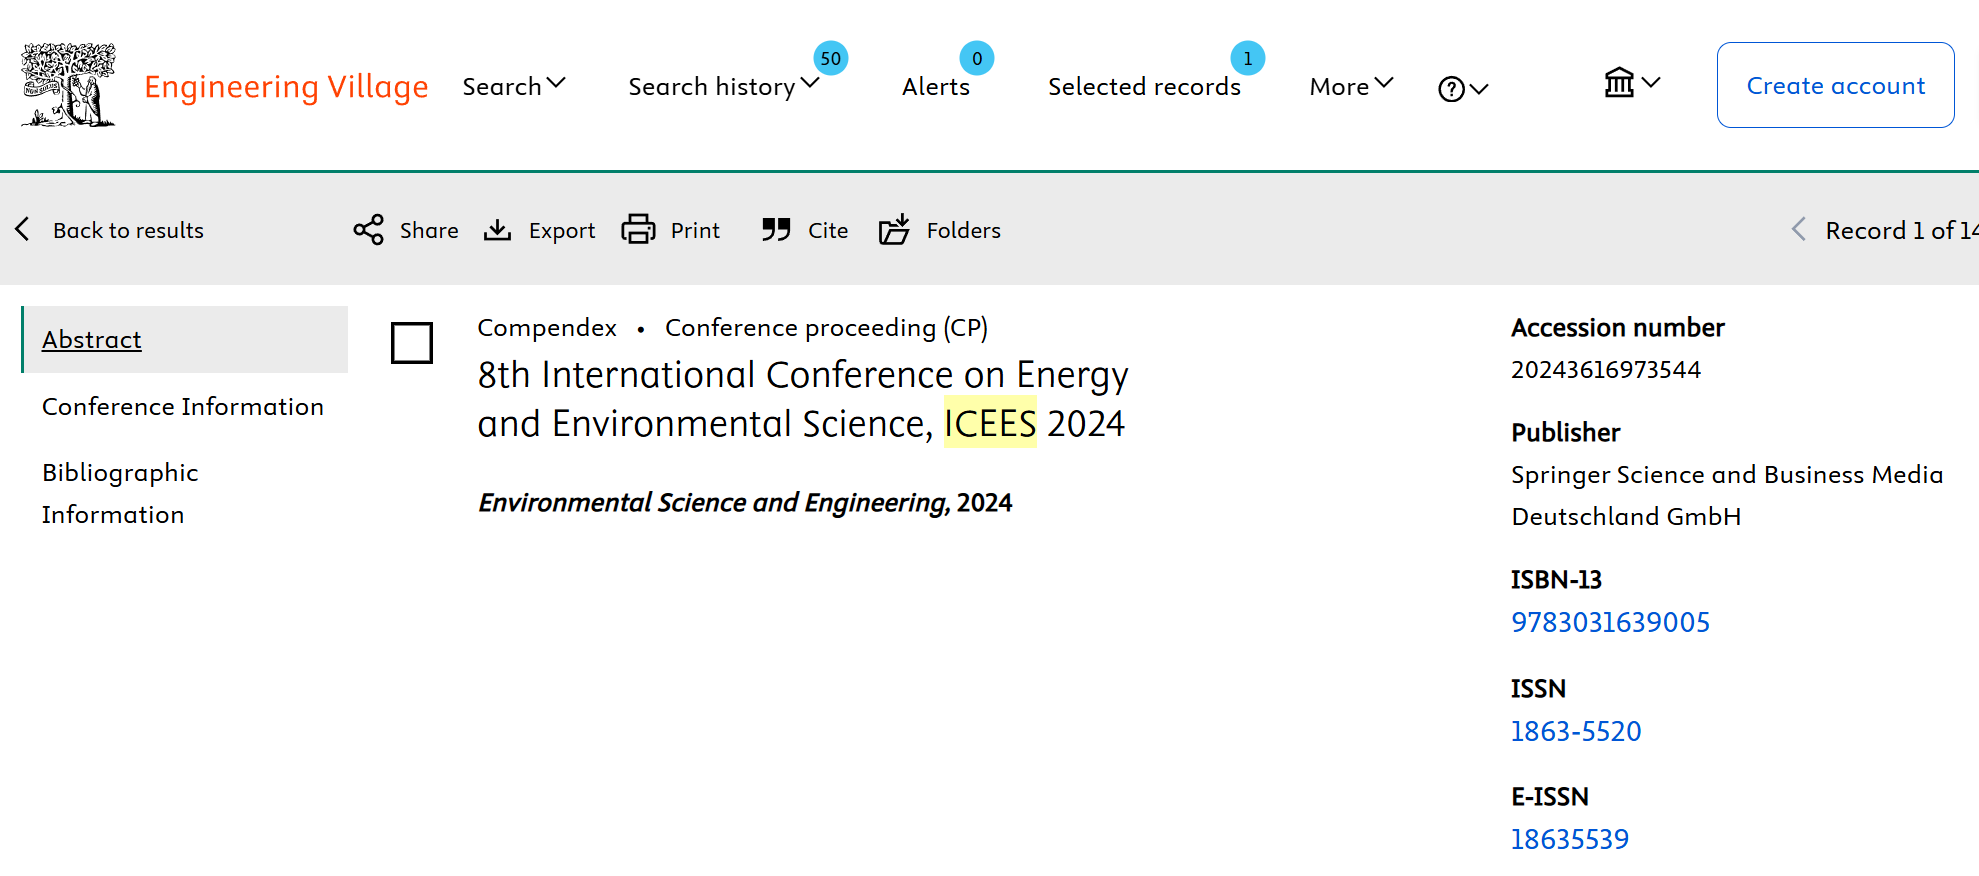
Task: Click the 0 alerts badge
Action: click(977, 58)
